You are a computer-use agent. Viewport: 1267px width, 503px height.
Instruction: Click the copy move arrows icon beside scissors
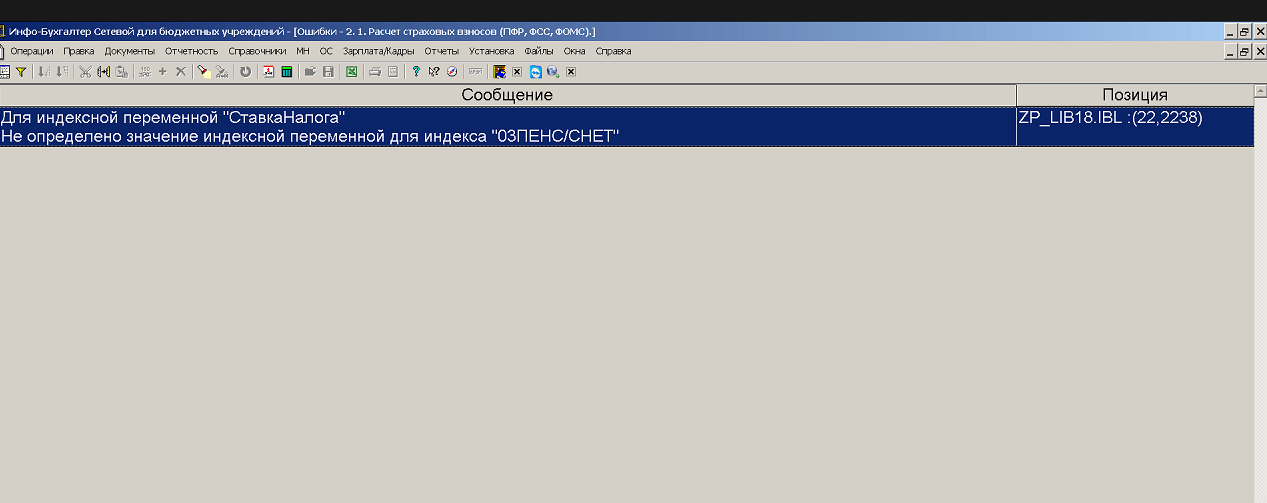(103, 72)
